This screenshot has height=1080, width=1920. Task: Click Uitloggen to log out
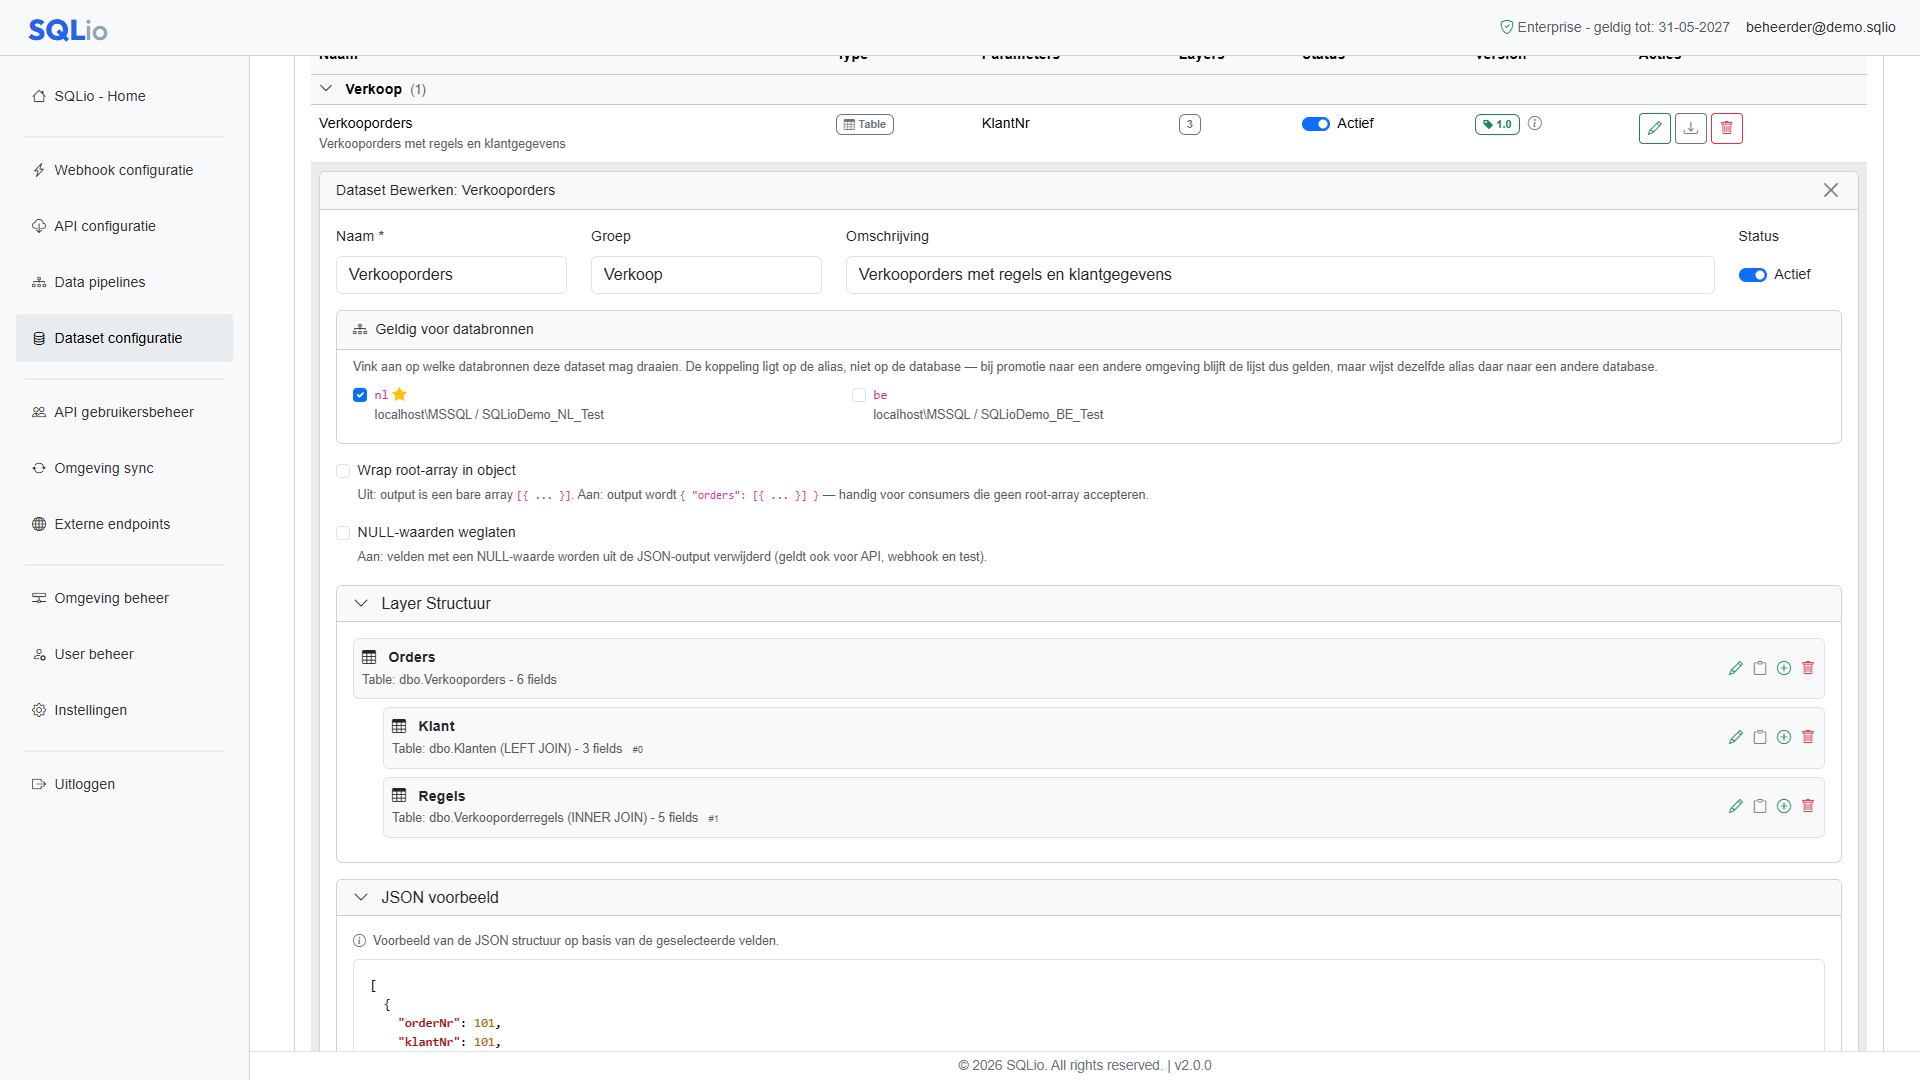pos(124,784)
